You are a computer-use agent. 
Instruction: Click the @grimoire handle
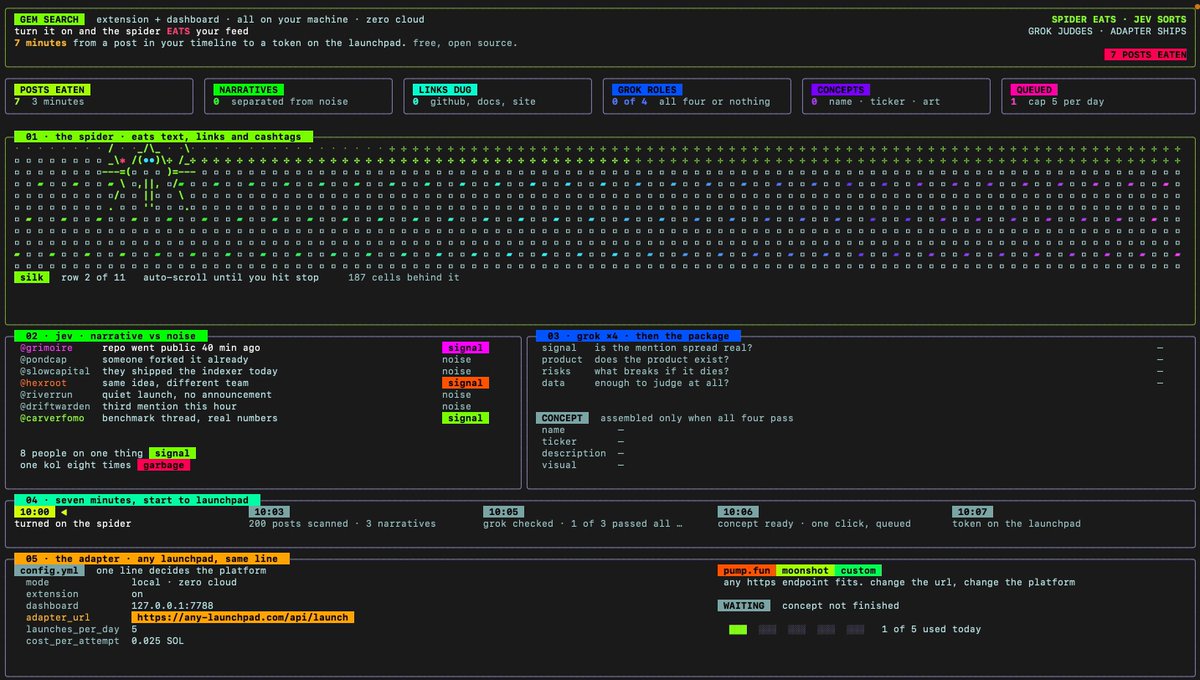[x=46, y=348]
